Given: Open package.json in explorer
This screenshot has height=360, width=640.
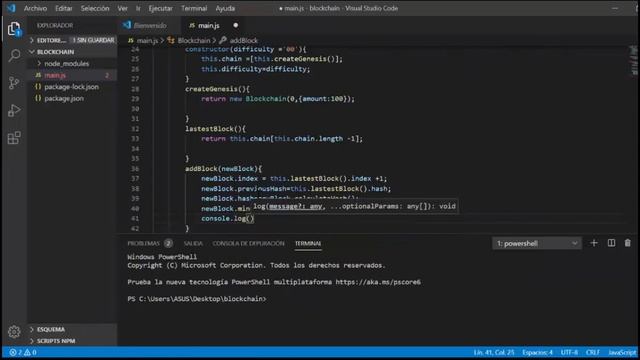Looking at the screenshot, I should [x=73, y=98].
